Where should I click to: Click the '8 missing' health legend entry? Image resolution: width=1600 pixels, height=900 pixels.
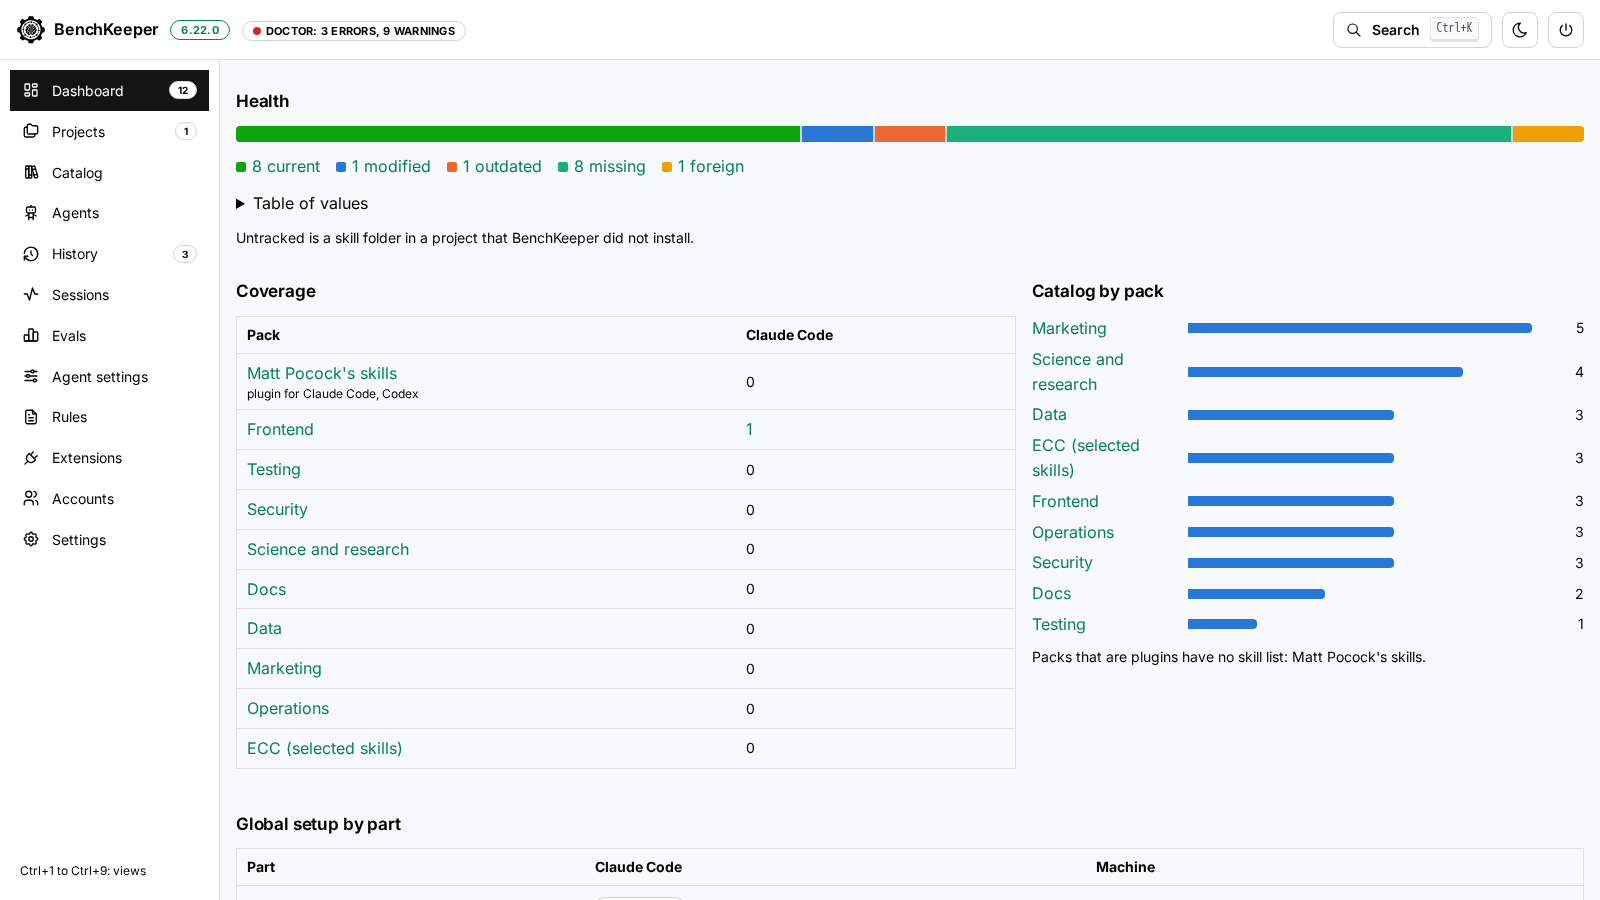tap(602, 166)
